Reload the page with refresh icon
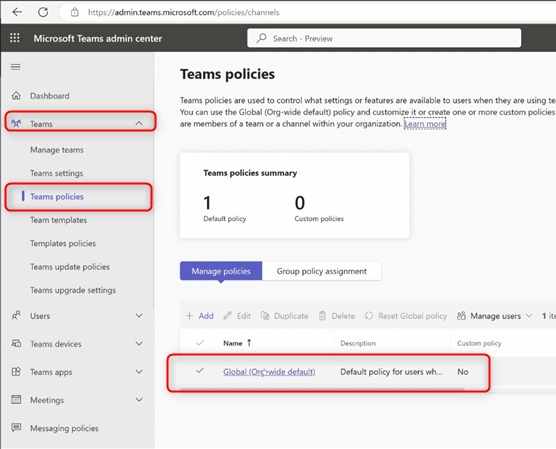The width and height of the screenshot is (556, 449). (x=43, y=12)
